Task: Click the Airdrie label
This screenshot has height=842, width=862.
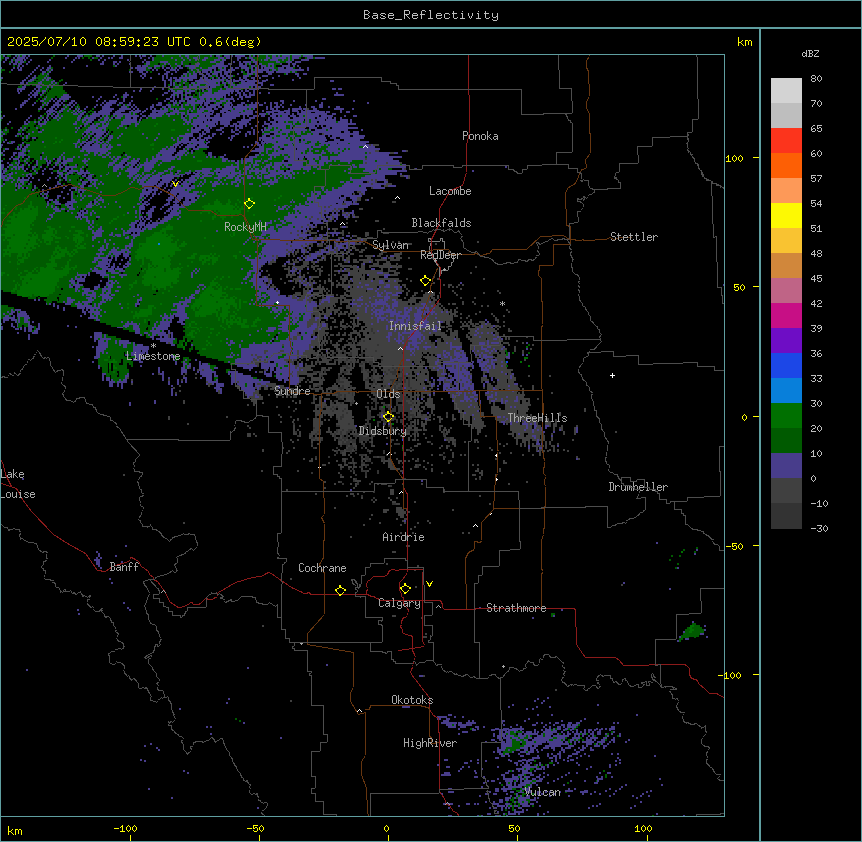Action: [404, 537]
